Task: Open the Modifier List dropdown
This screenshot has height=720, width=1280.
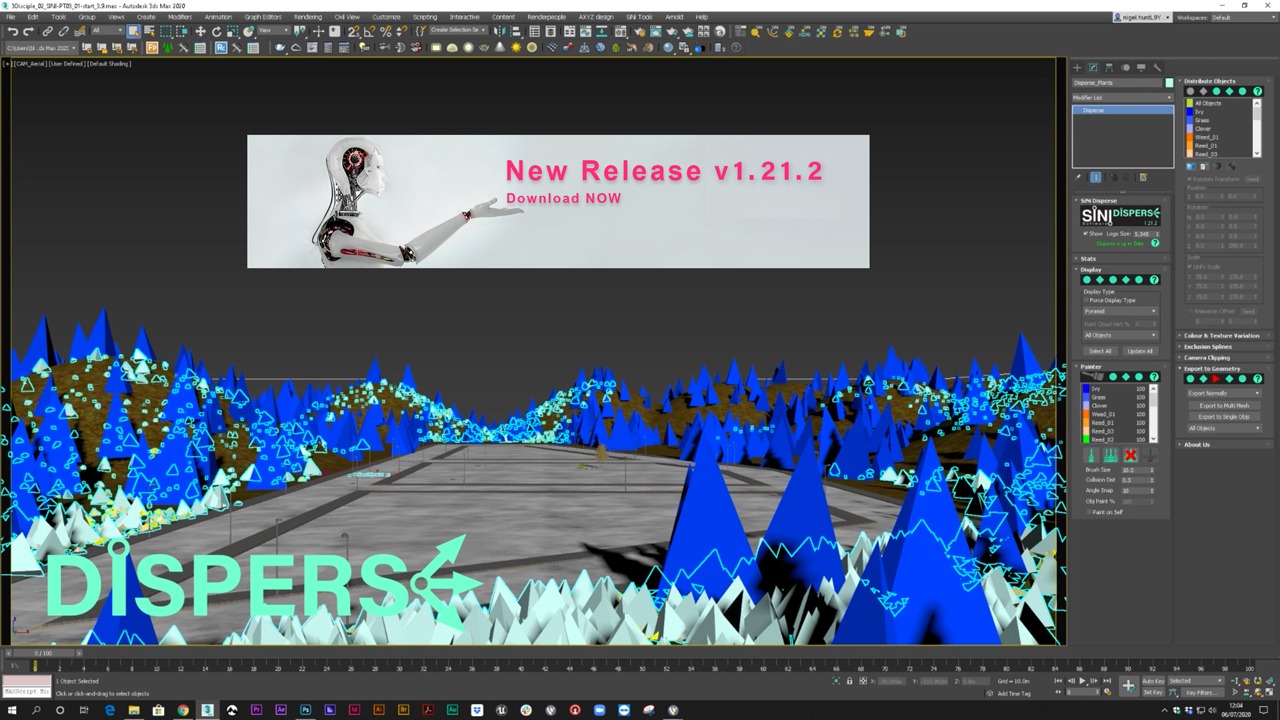Action: point(1122,98)
